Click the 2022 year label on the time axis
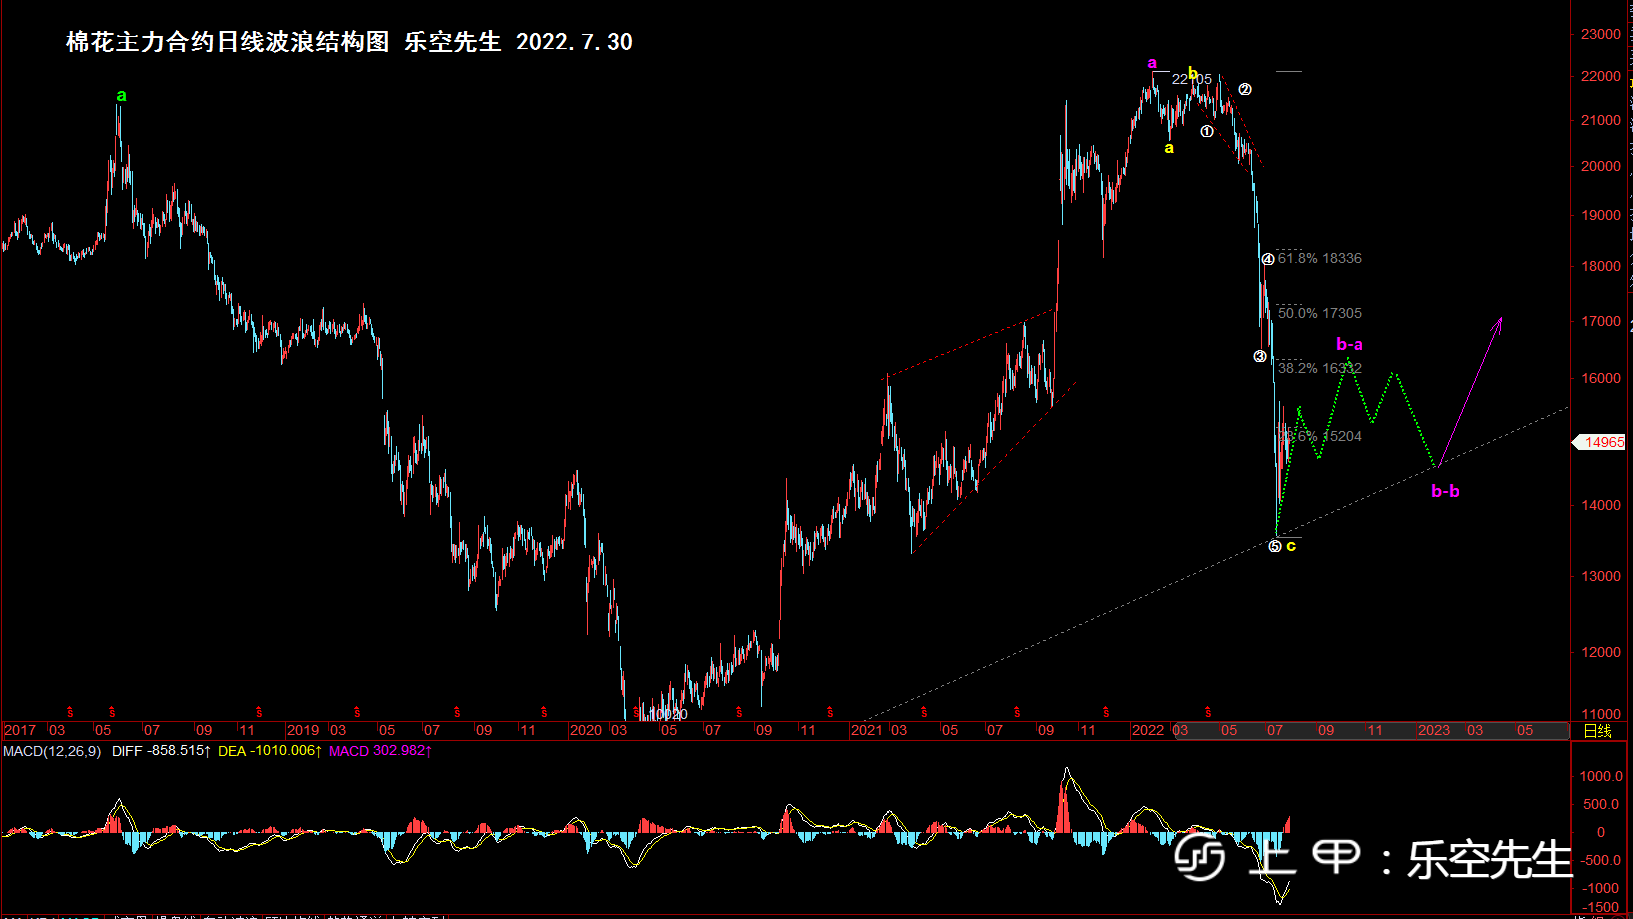The image size is (1633, 919). coord(1148,731)
